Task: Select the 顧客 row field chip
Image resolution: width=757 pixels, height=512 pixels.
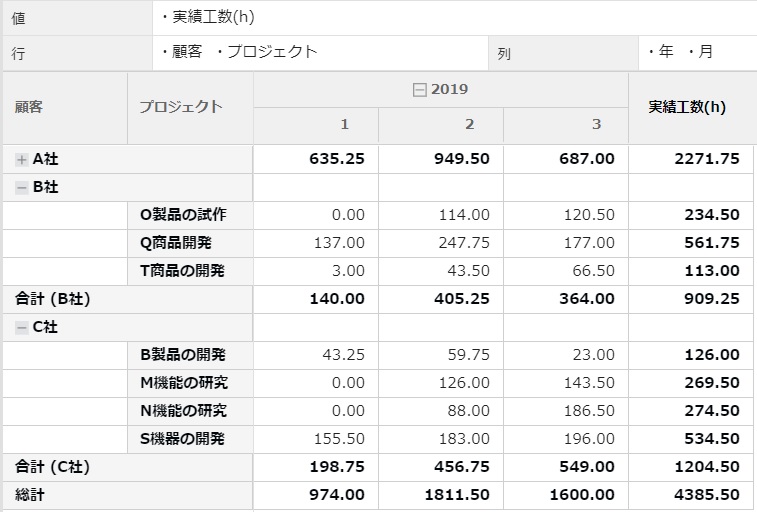Action: [x=187, y=52]
